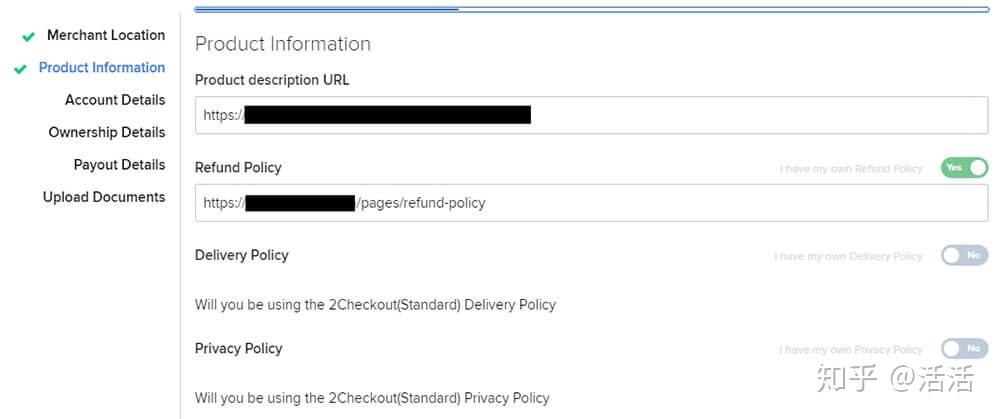Go to Ownership Details step
The image size is (1000, 419).
pyautogui.click(x=106, y=132)
